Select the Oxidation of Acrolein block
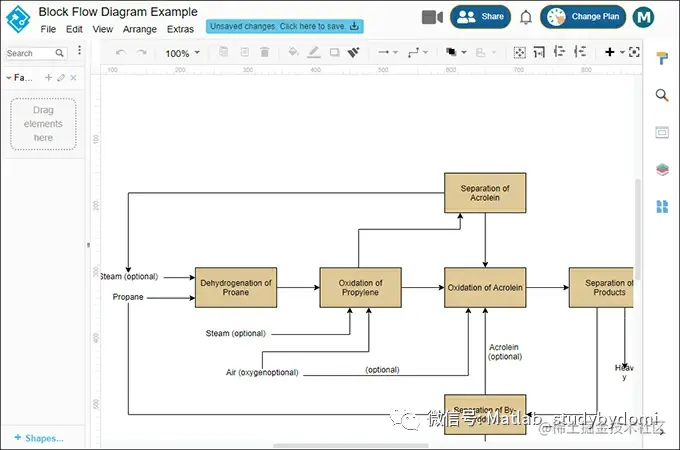 485,287
